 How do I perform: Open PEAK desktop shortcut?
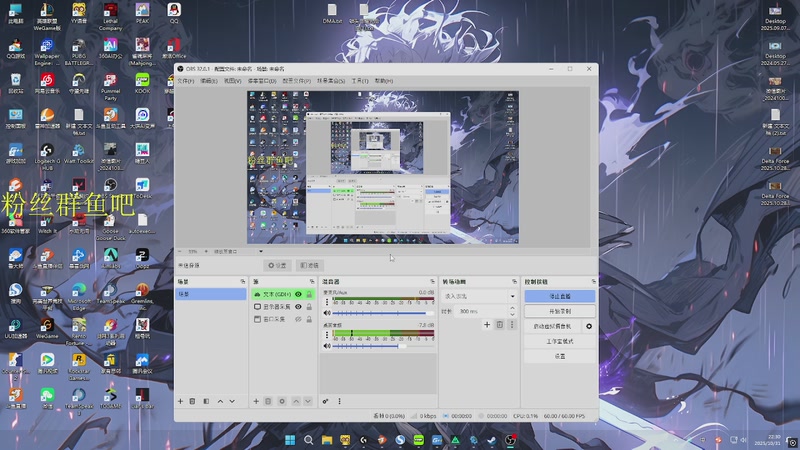coord(142,14)
